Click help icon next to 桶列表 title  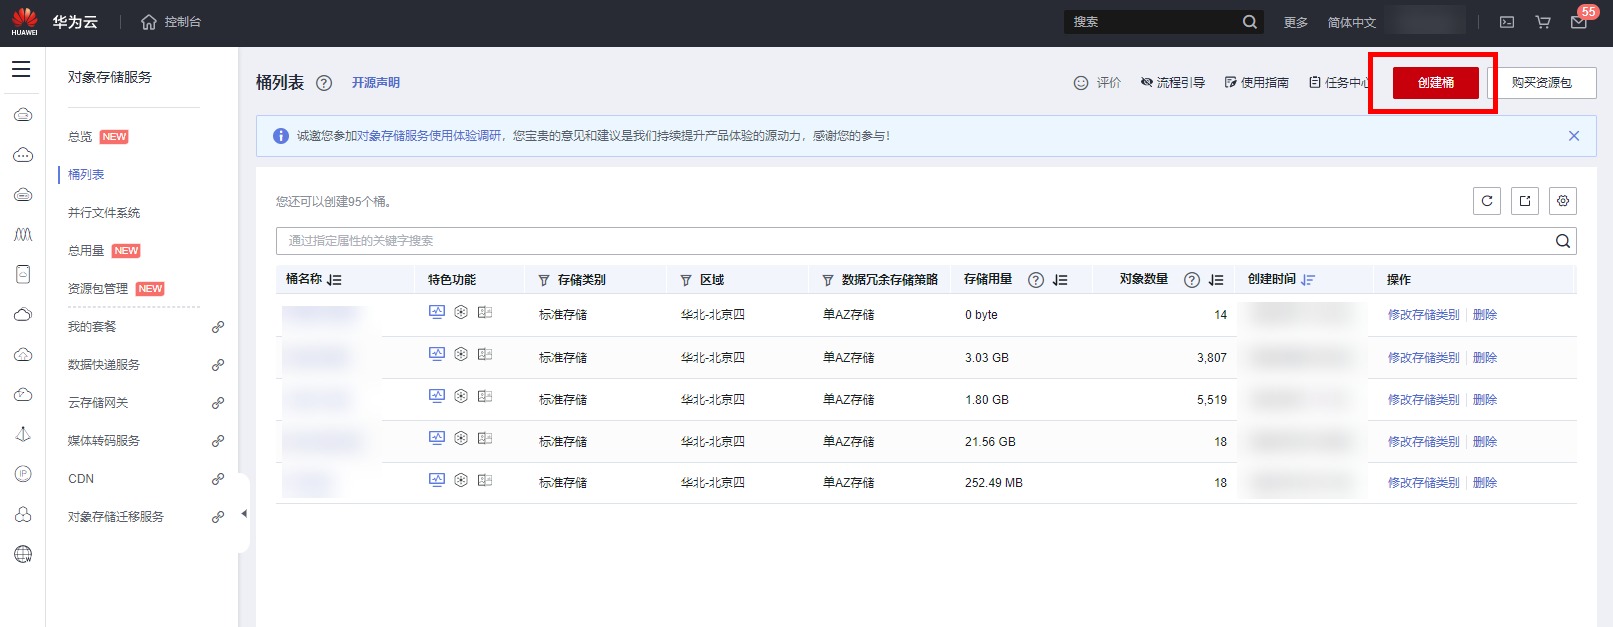pyautogui.click(x=324, y=83)
